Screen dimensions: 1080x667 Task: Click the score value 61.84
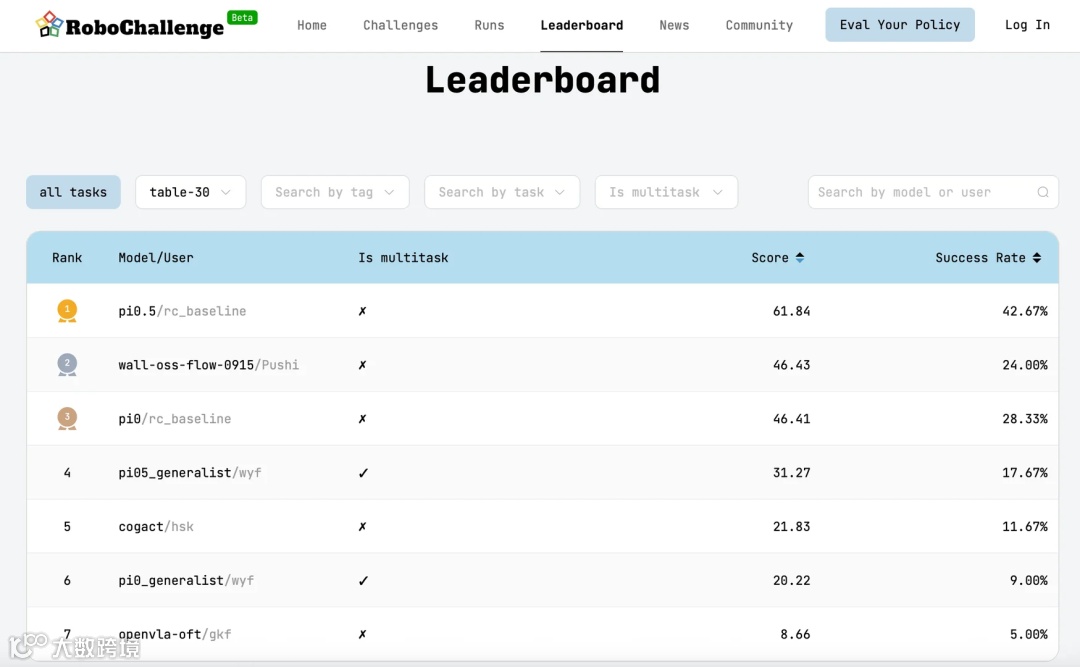click(791, 311)
